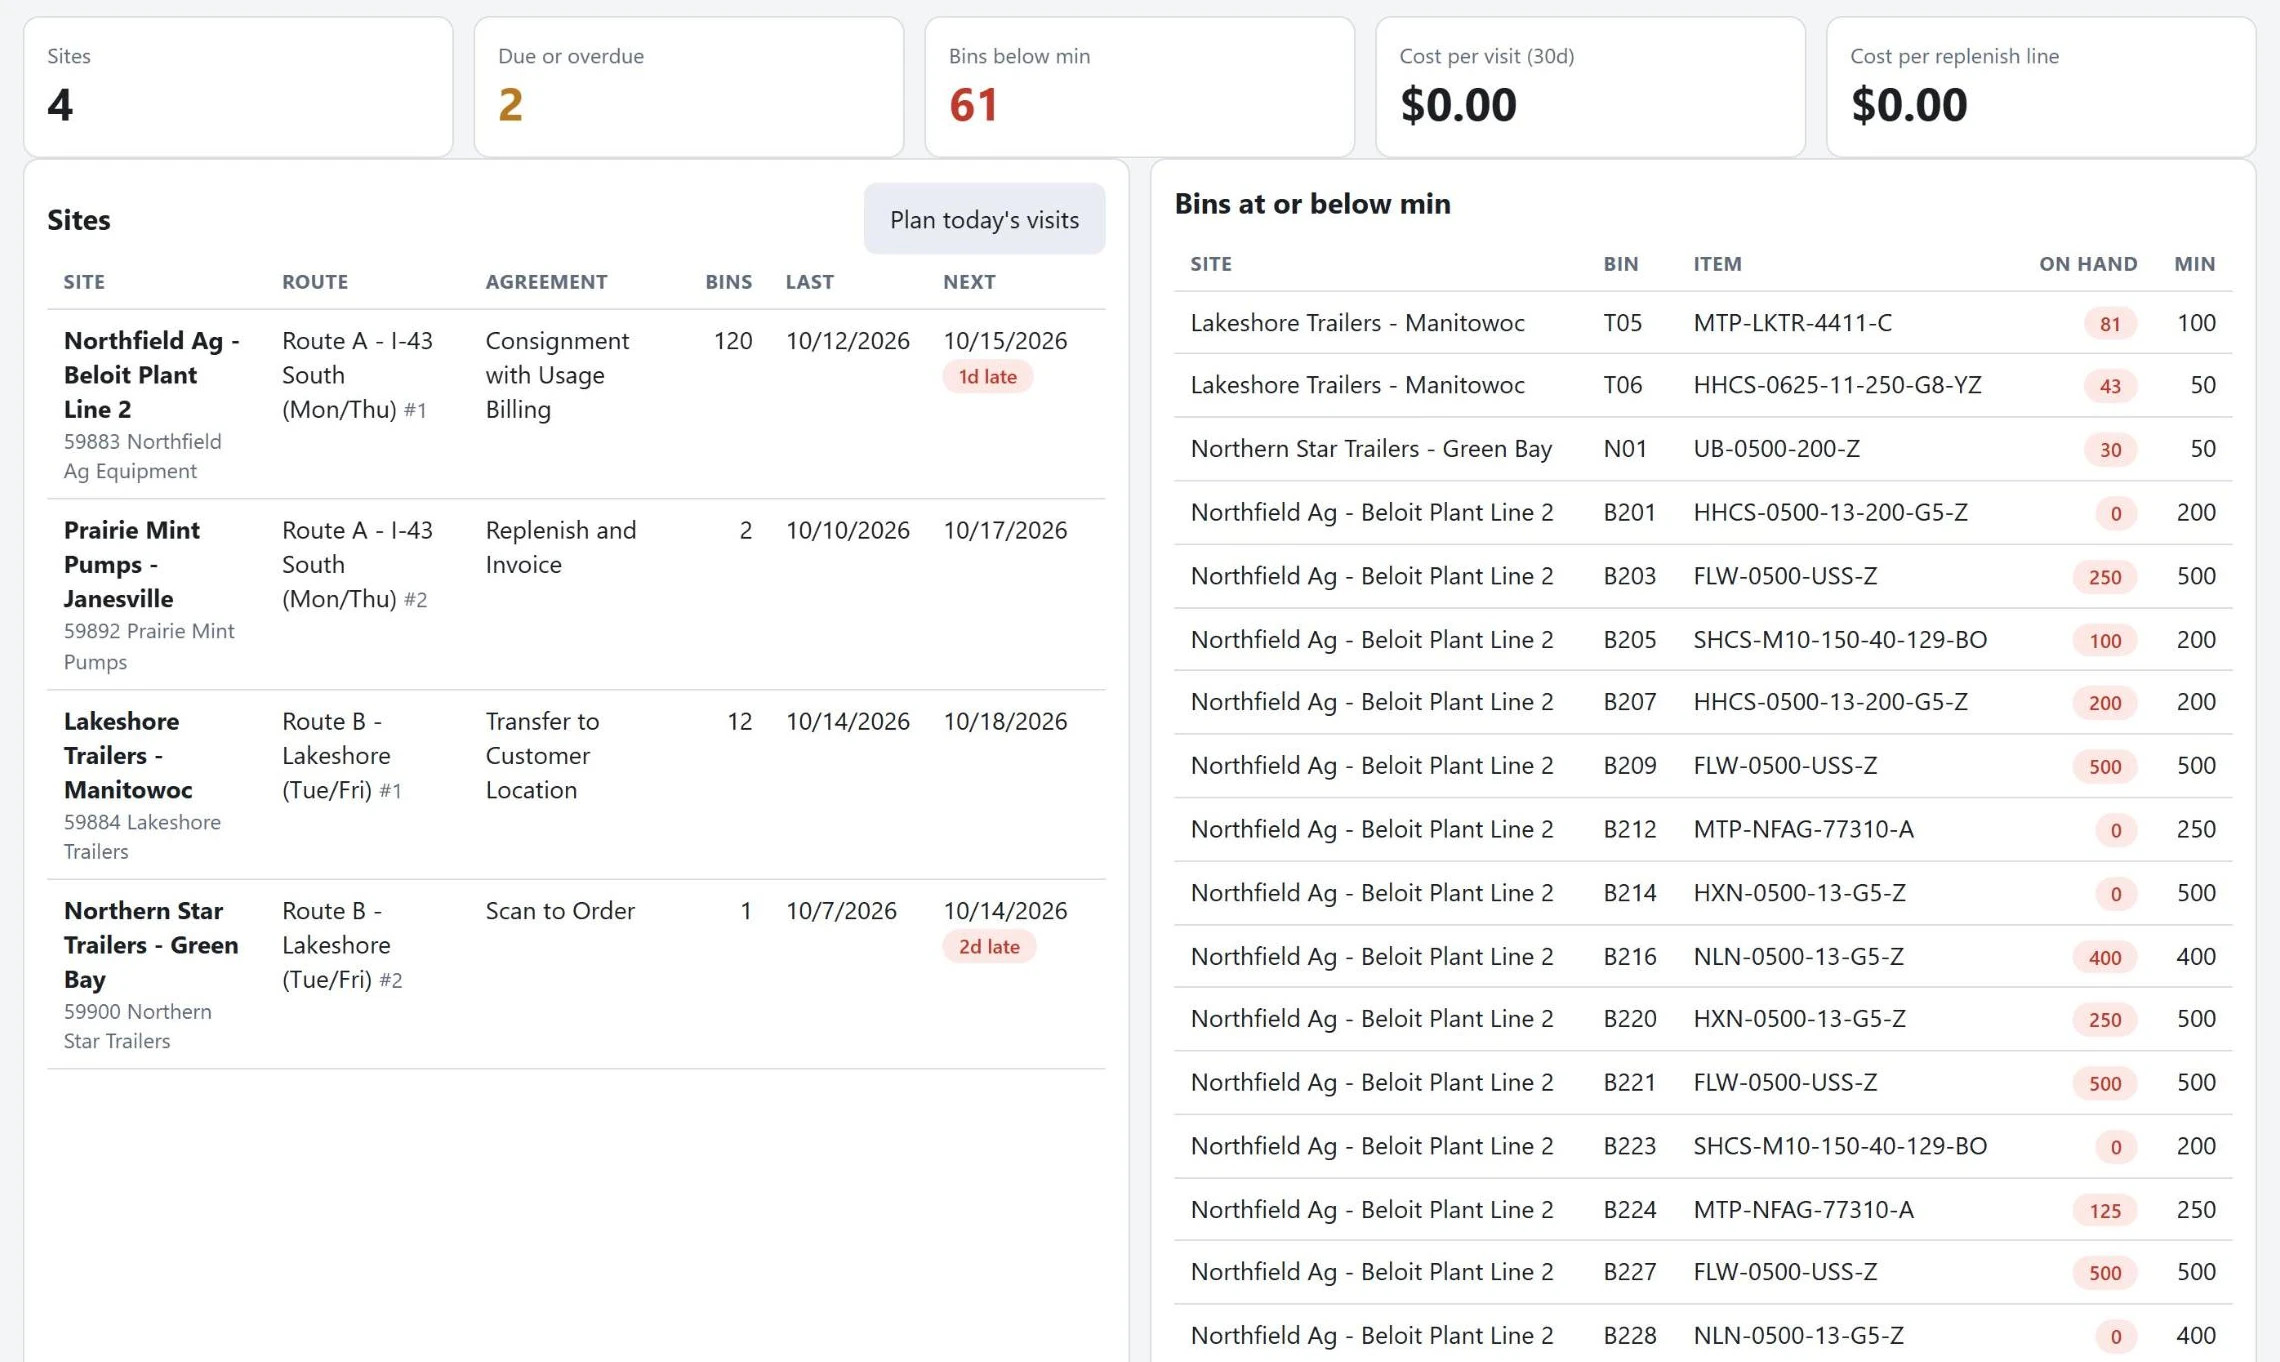Image resolution: width=2280 pixels, height=1362 pixels.
Task: Click the ON HAND column header
Action: coord(2088,264)
